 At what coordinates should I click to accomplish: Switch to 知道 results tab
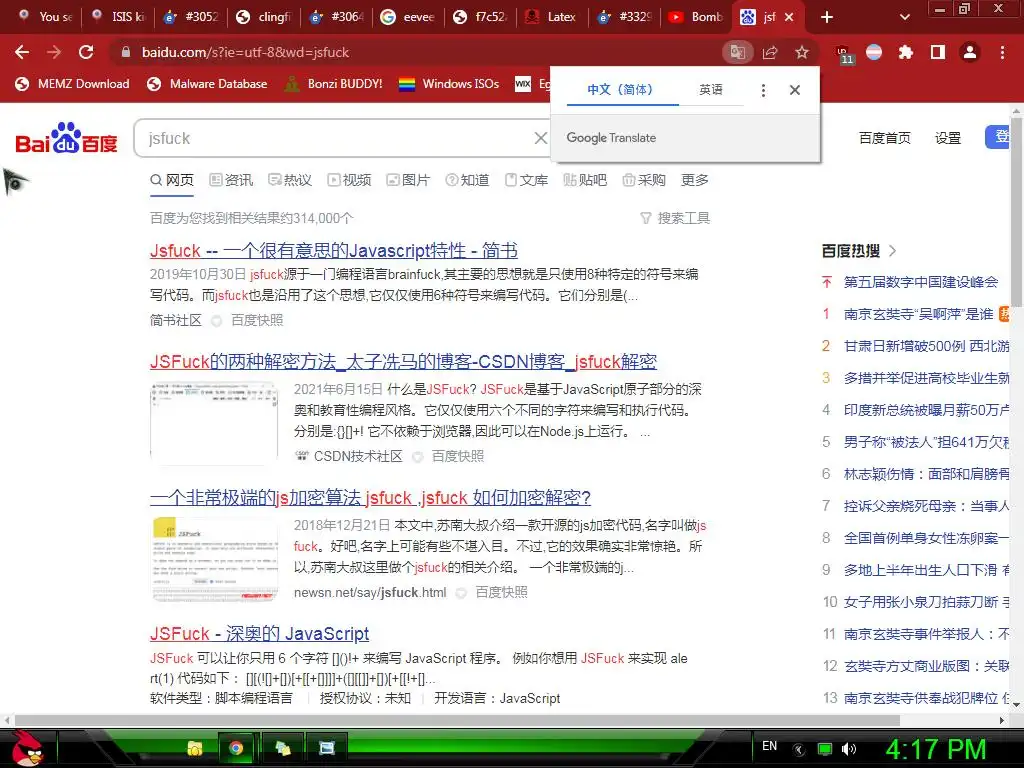pyautogui.click(x=467, y=180)
